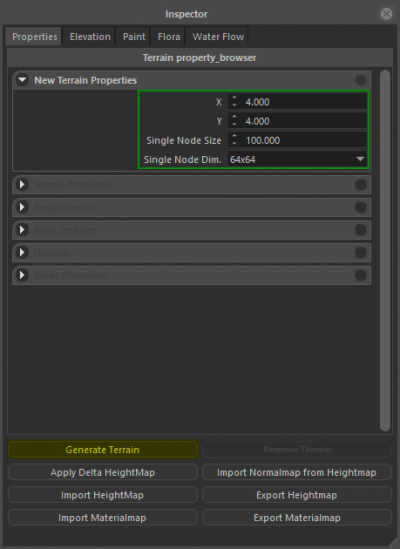Click the Generate Terrain button

tap(103, 450)
